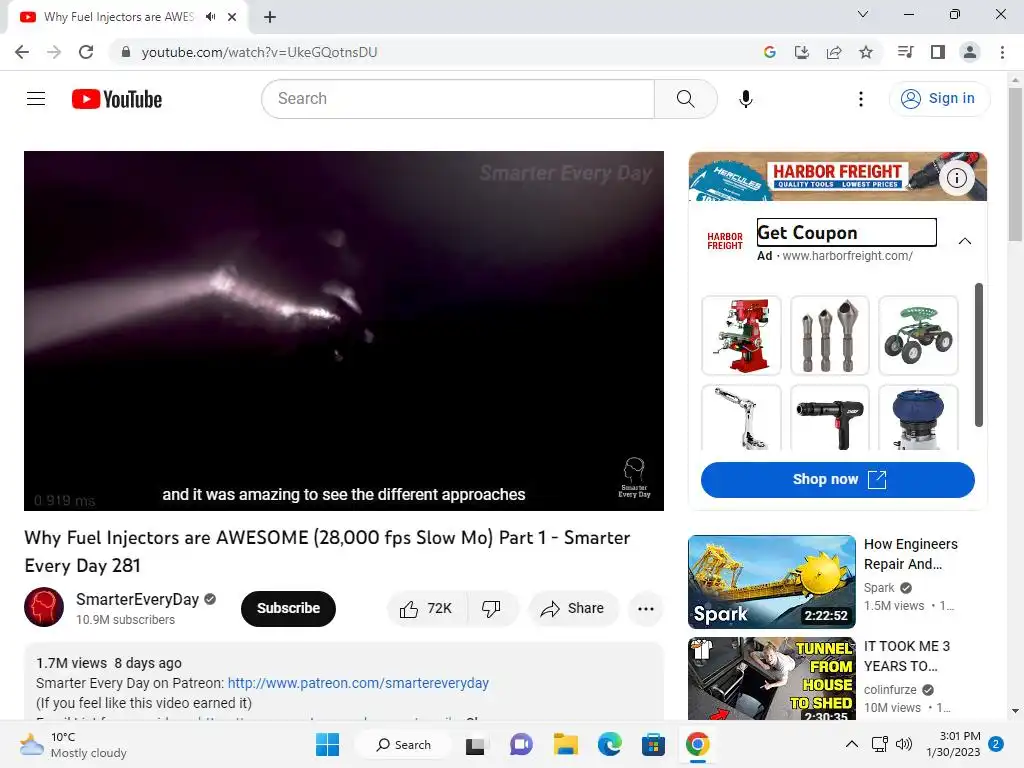Click Sign in button
Image resolution: width=1024 pixels, height=768 pixels.
pos(938,99)
